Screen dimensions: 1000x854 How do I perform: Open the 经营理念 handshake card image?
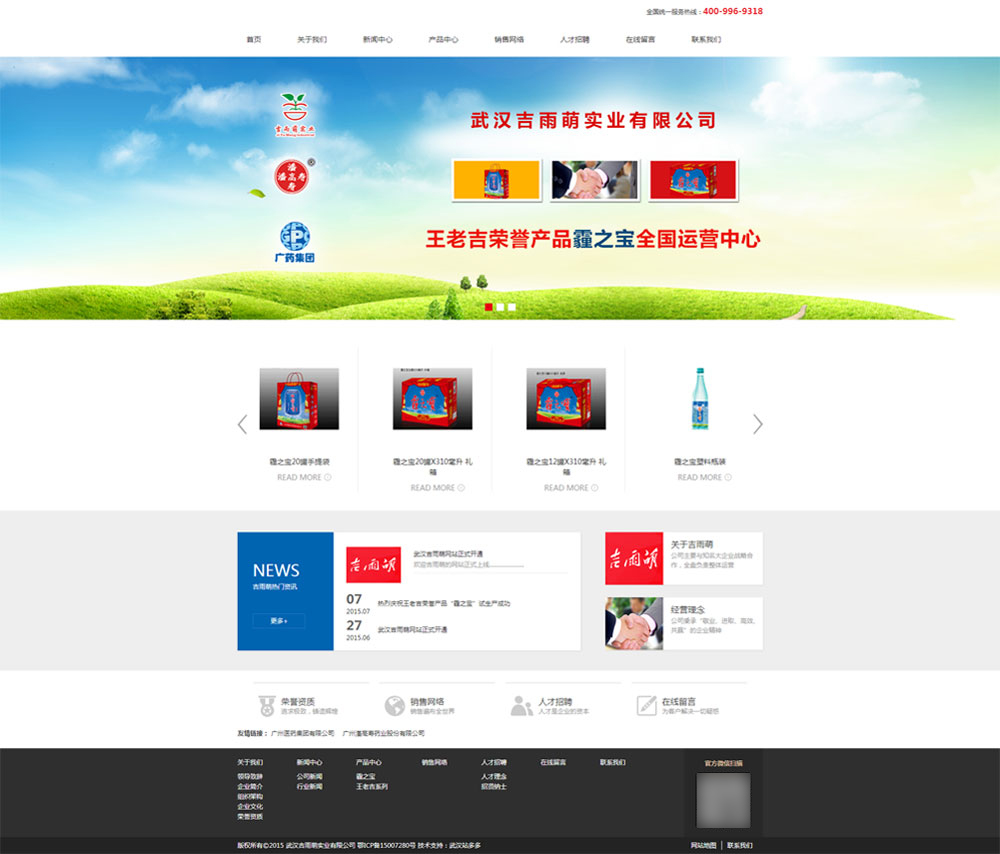pyautogui.click(x=634, y=624)
